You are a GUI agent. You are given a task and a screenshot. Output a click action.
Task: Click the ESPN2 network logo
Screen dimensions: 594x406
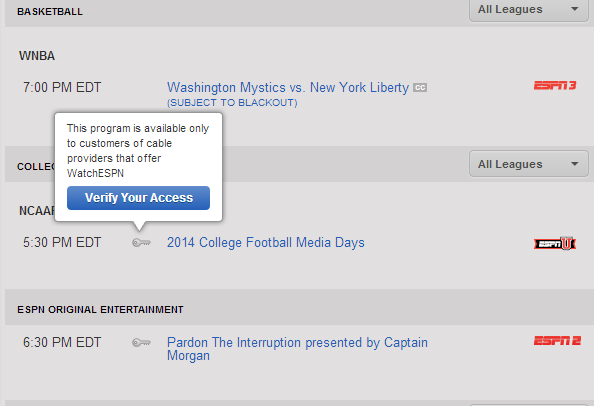[557, 341]
